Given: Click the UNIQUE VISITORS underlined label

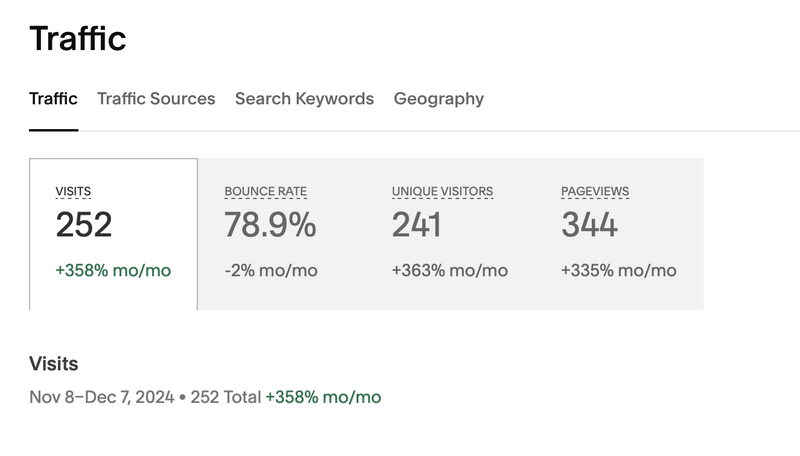Looking at the screenshot, I should (x=442, y=191).
